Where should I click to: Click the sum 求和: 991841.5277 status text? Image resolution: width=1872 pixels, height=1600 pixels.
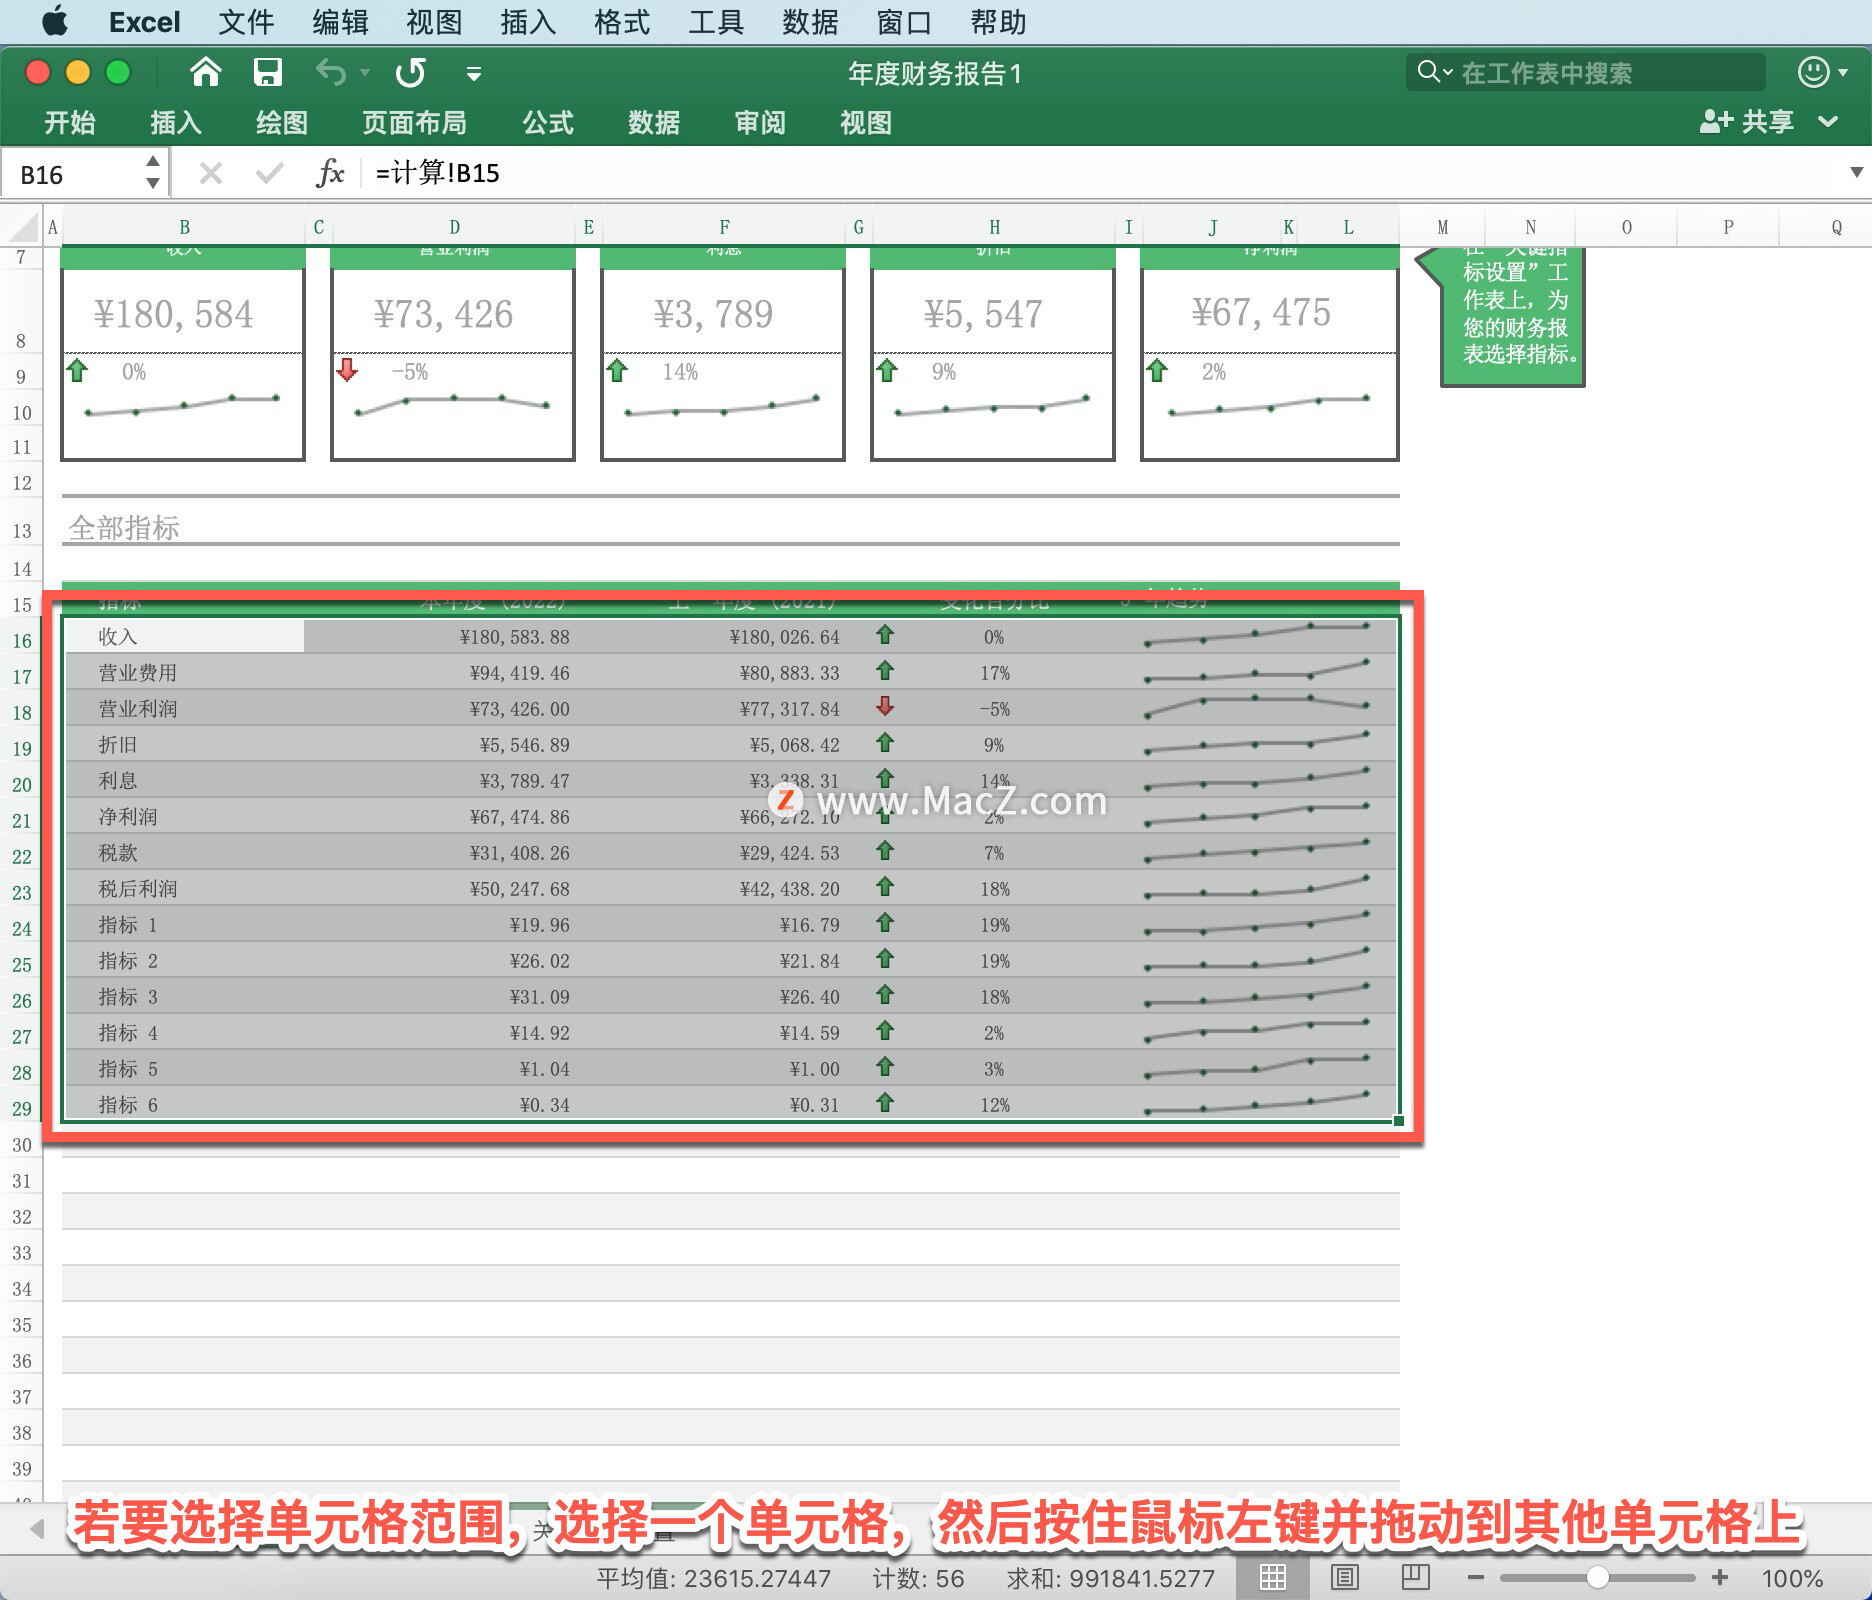click(x=1110, y=1579)
